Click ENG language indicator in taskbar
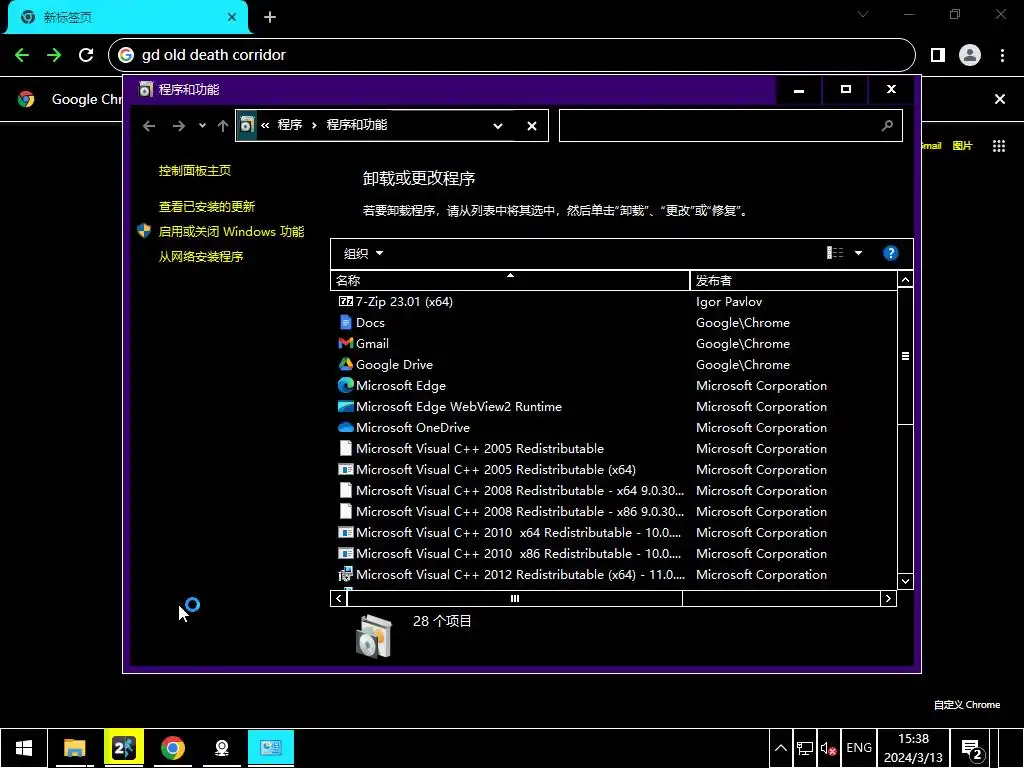 tap(858, 748)
